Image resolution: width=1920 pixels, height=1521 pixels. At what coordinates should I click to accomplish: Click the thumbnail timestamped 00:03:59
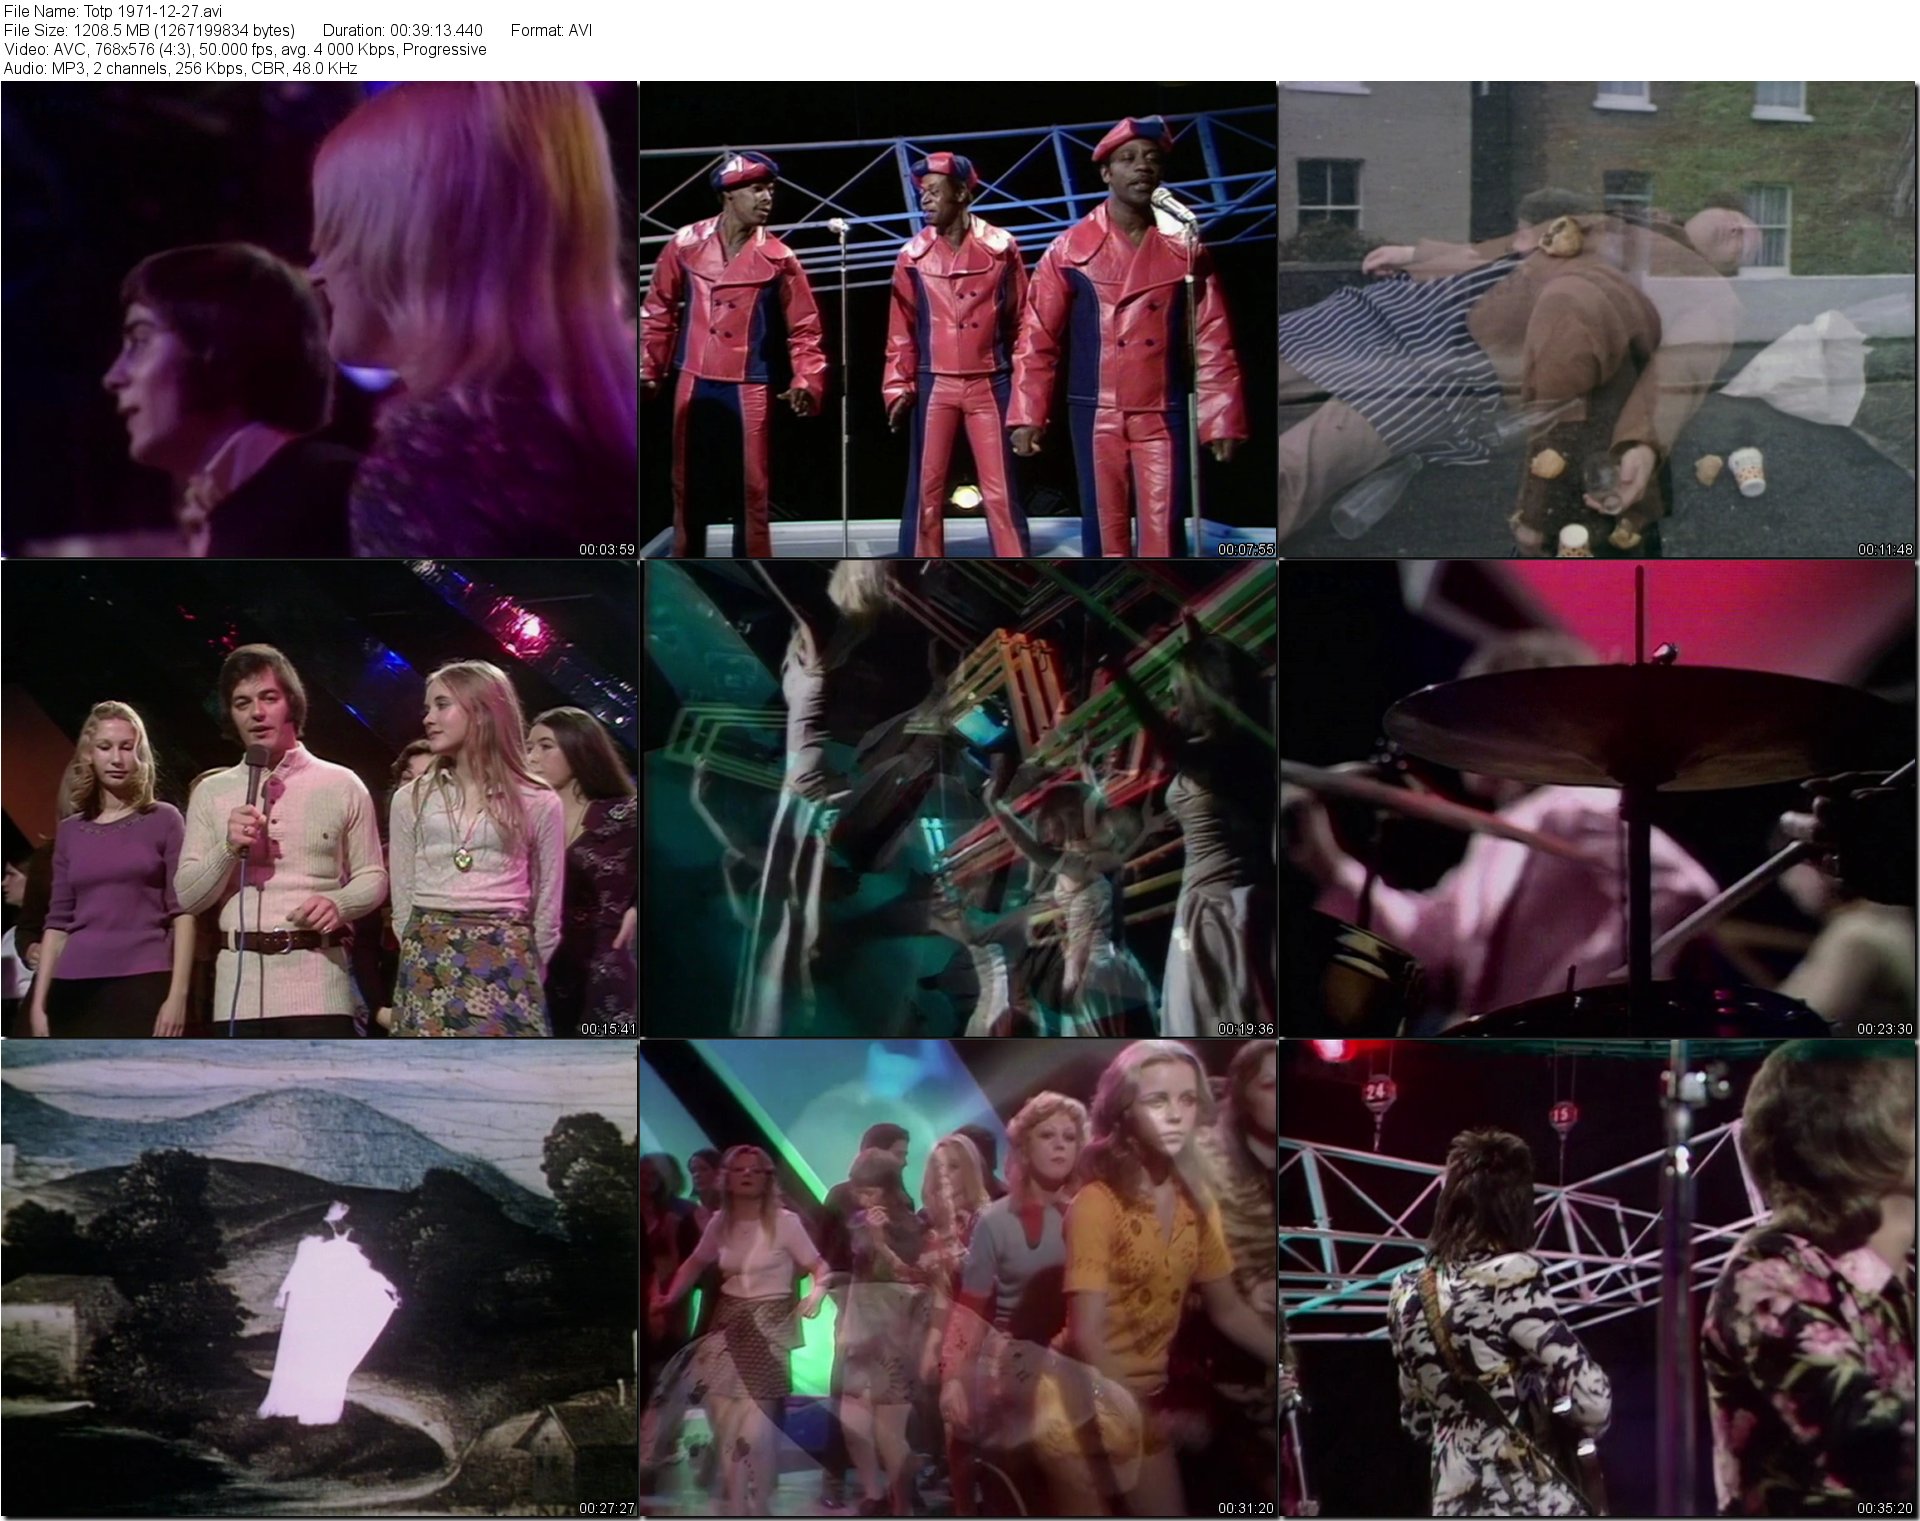(319, 319)
